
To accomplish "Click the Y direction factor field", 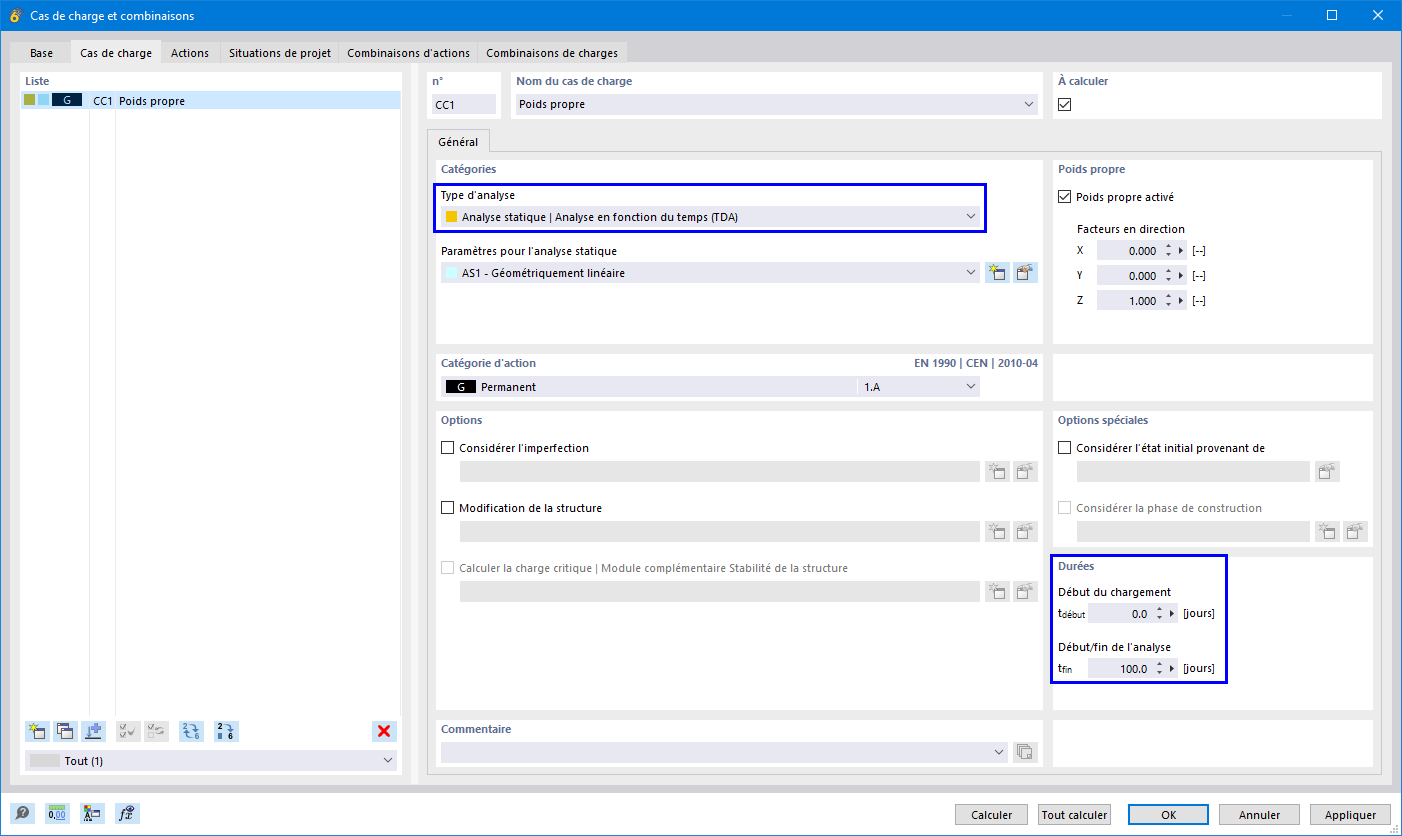I will tap(1129, 276).
